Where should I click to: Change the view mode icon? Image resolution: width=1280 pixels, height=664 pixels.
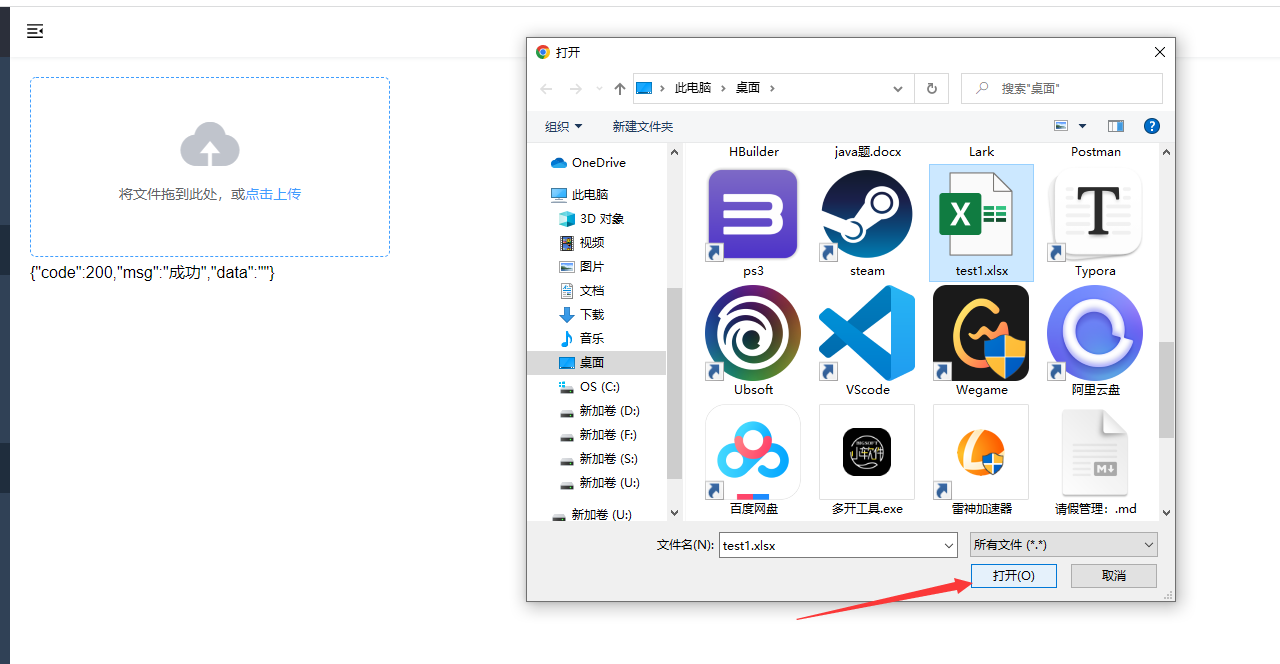coord(1062,126)
